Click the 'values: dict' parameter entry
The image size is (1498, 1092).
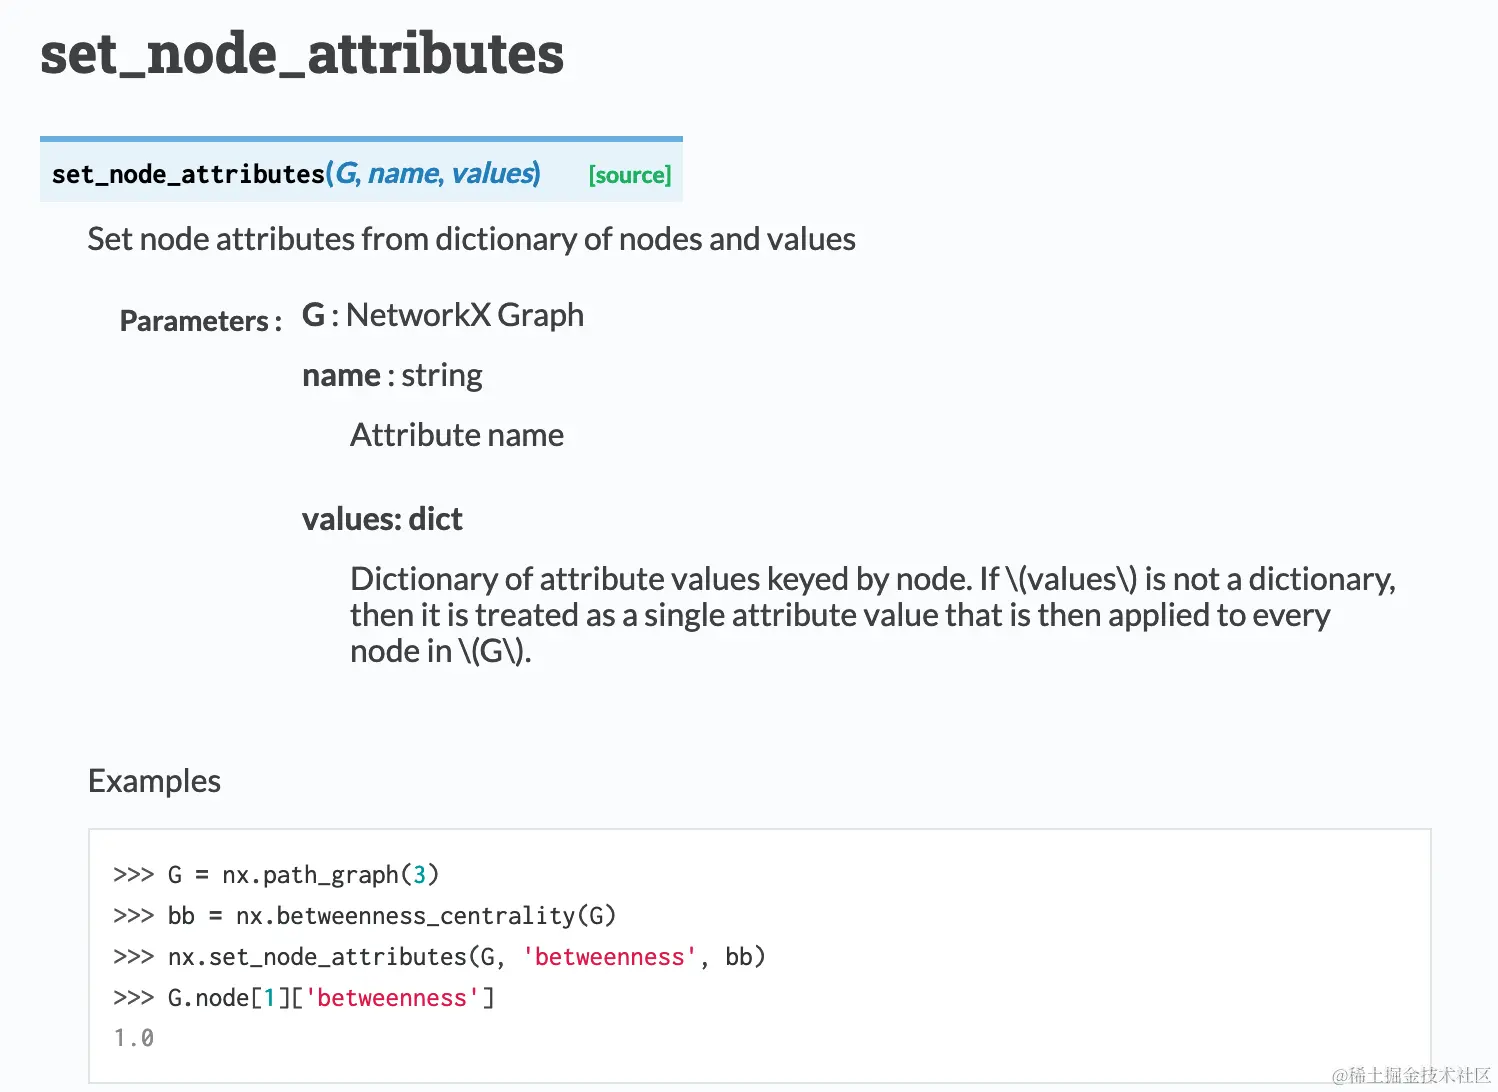(382, 520)
